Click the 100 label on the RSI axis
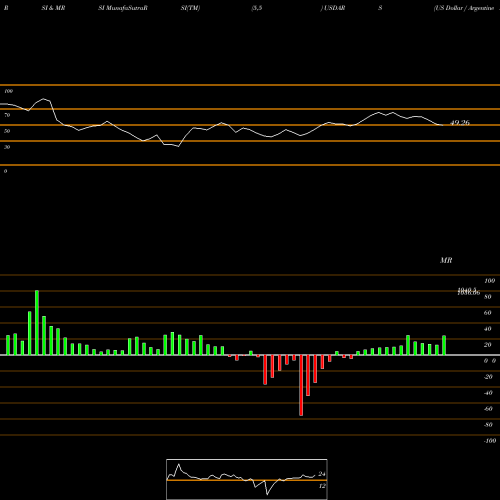 click(8, 91)
